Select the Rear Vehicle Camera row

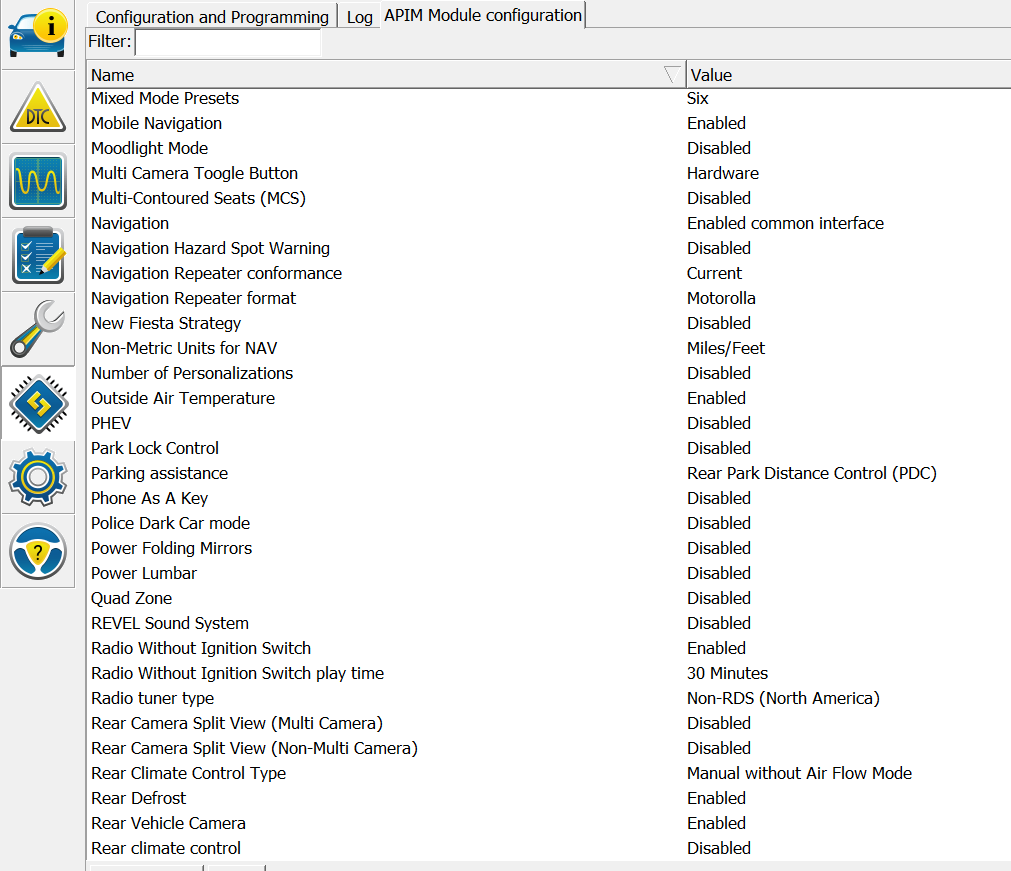coord(168,823)
